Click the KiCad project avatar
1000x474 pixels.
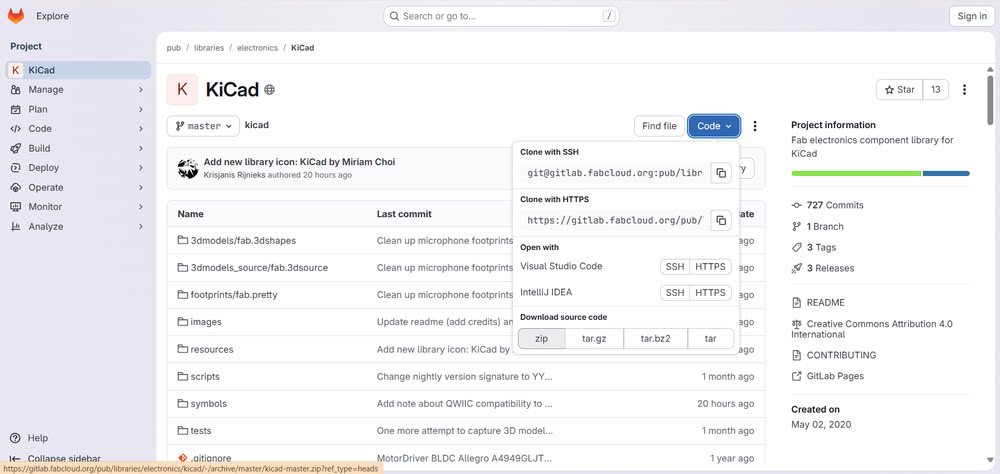[x=182, y=90]
